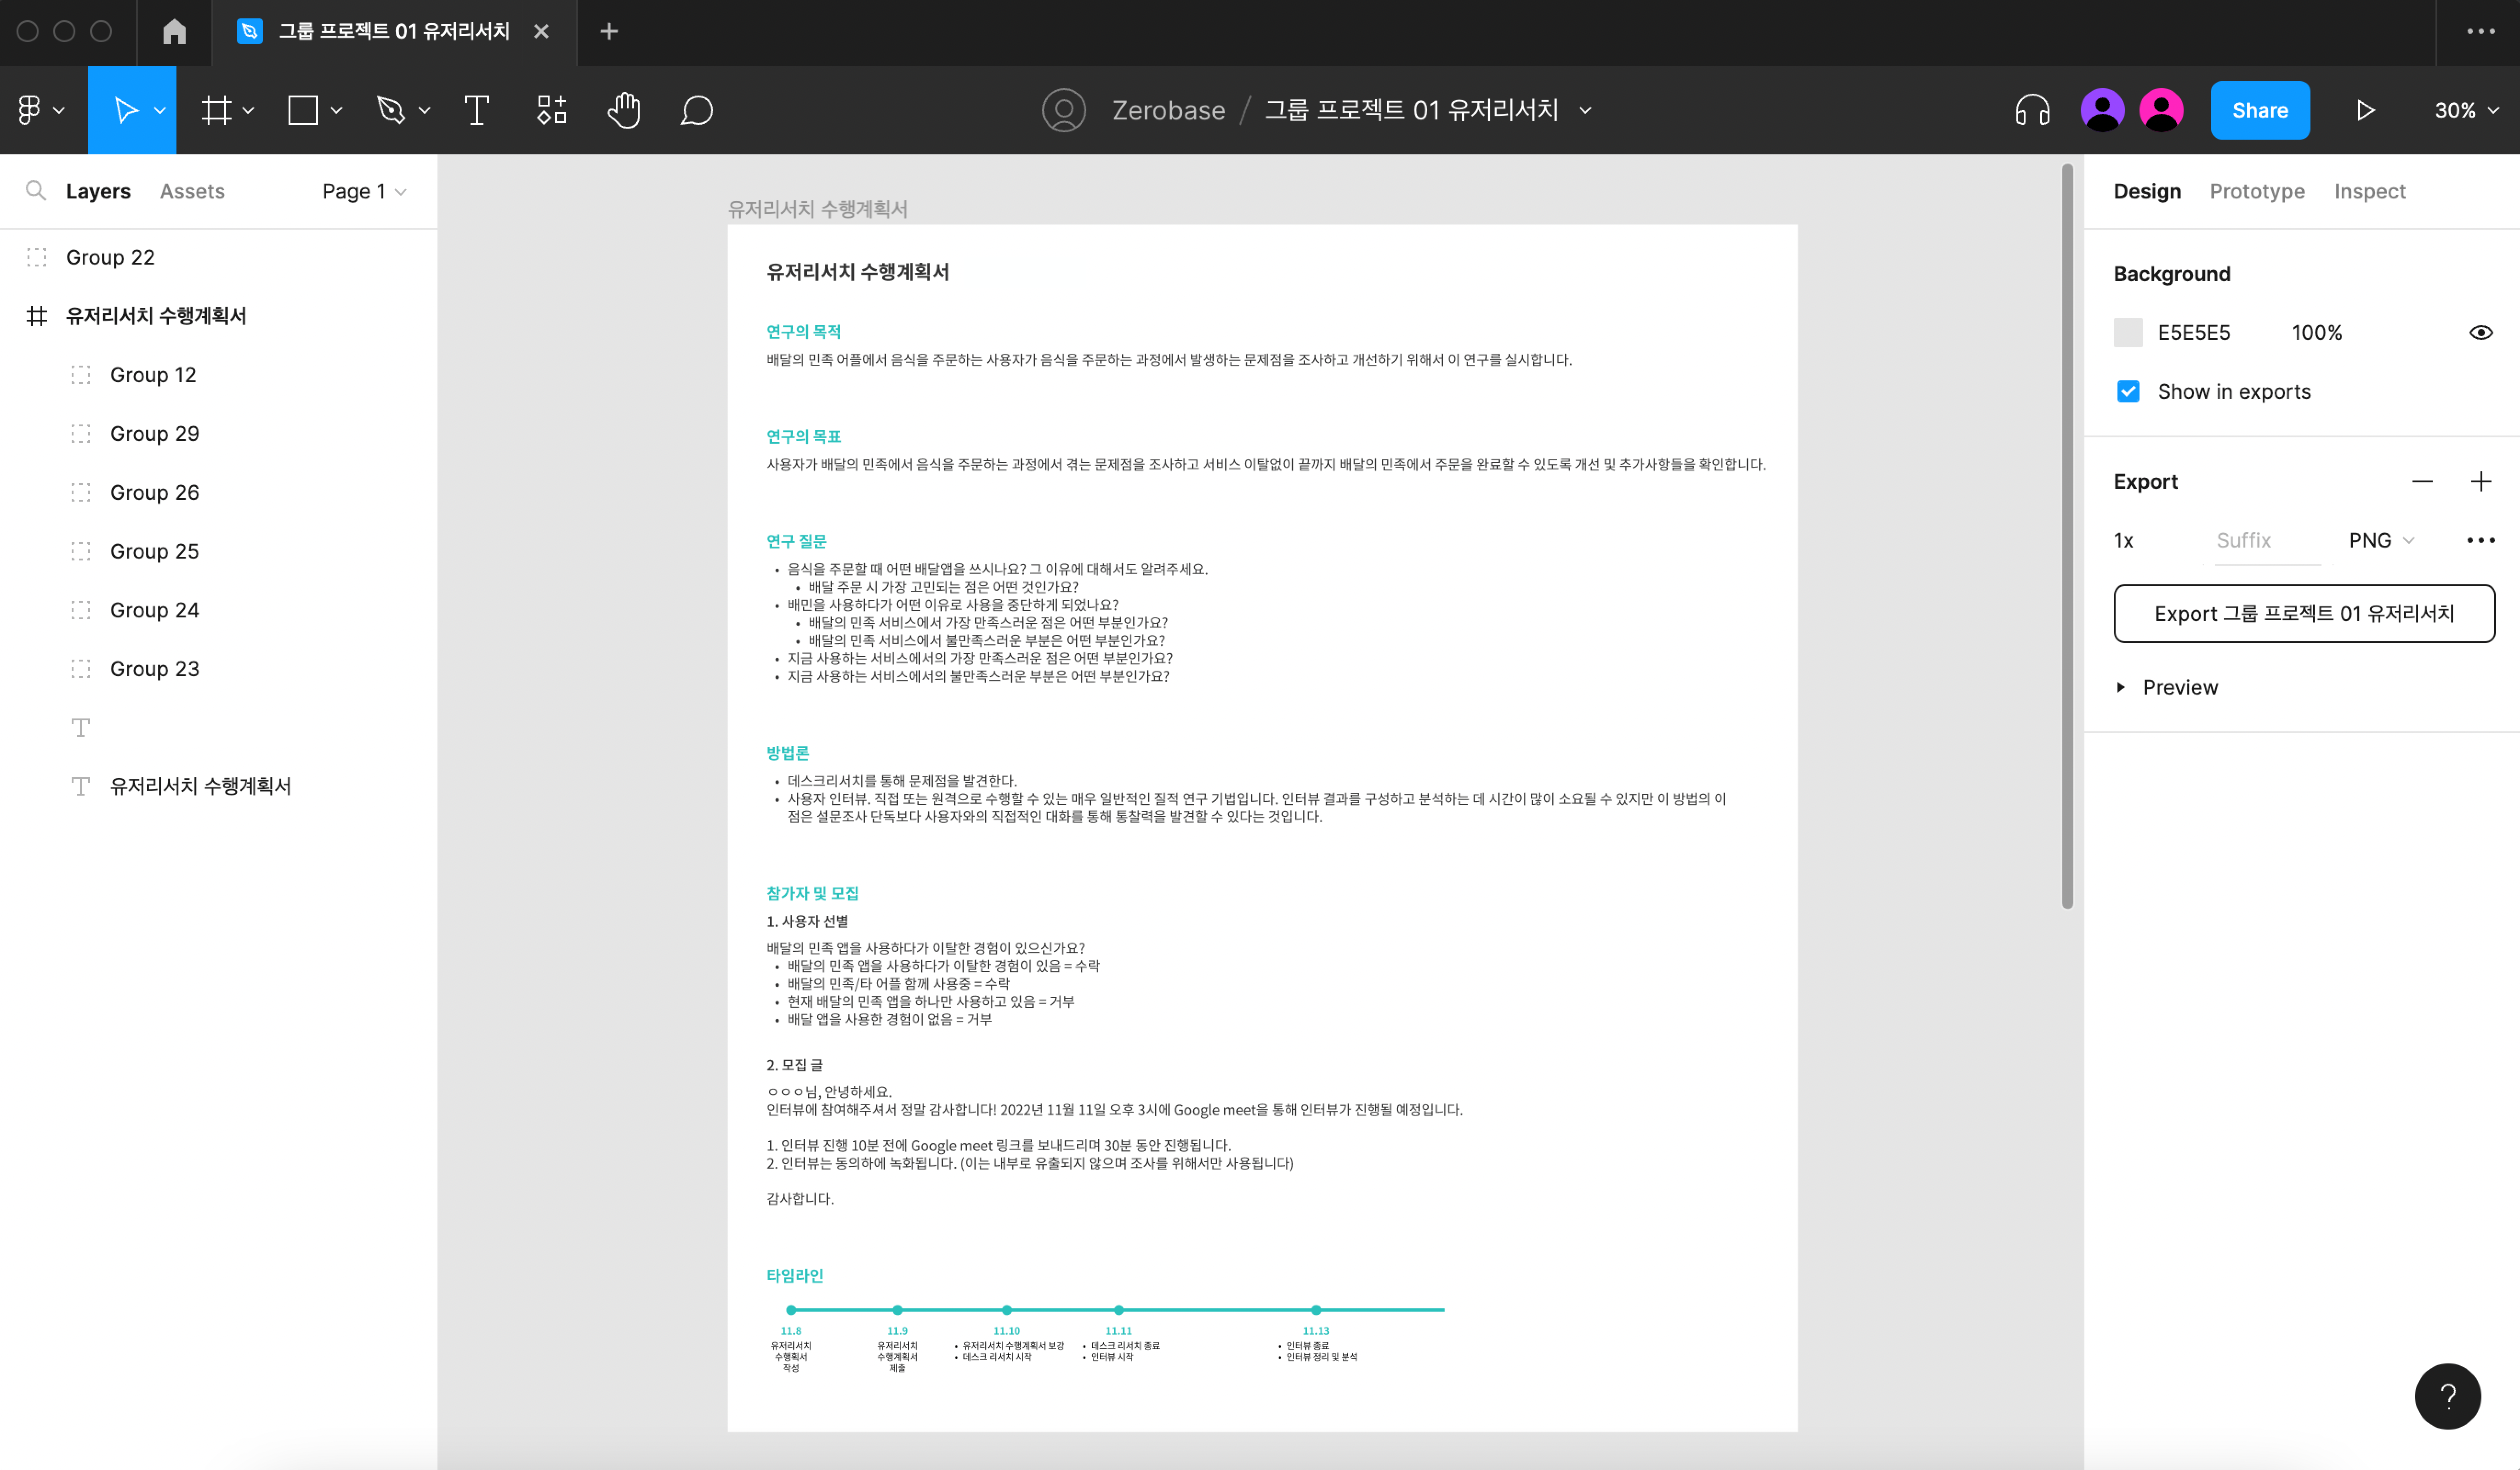This screenshot has width=2520, height=1470.
Task: Select the Rectangle shape tool
Action: click(x=303, y=110)
